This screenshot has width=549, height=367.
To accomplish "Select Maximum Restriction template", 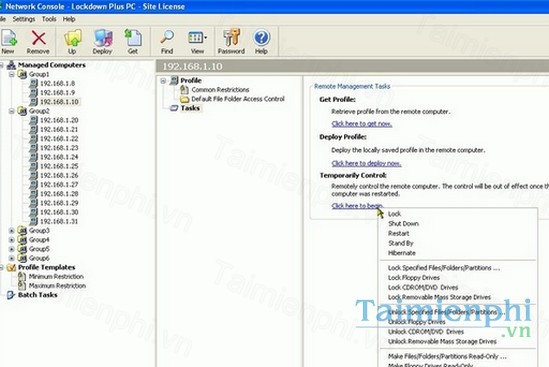I will point(57,286).
